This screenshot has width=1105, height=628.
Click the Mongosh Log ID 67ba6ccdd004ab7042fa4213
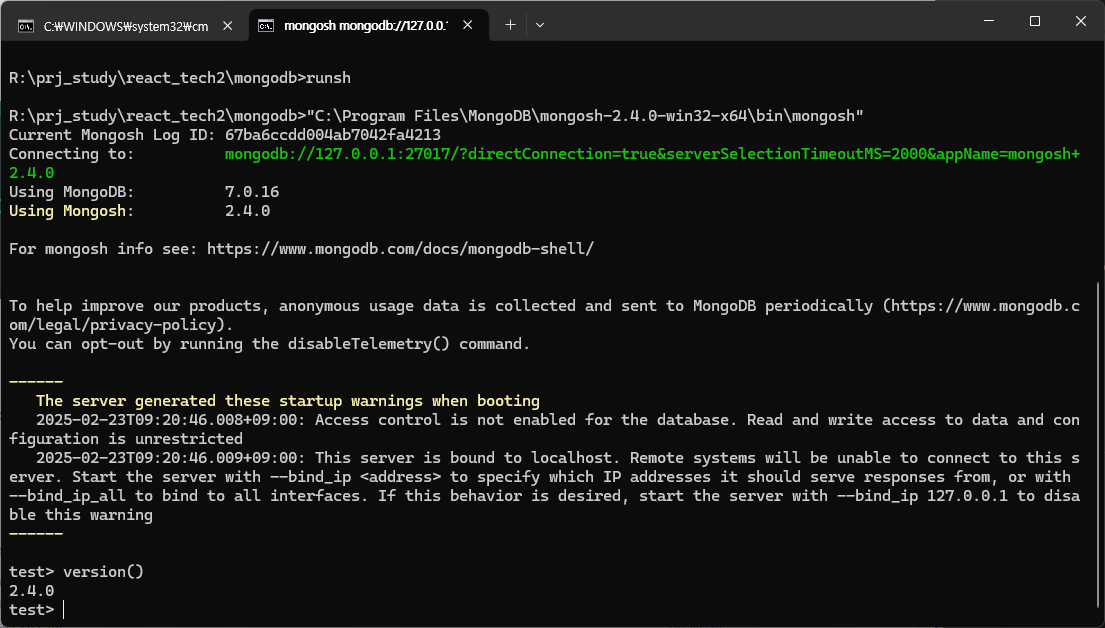[333, 135]
